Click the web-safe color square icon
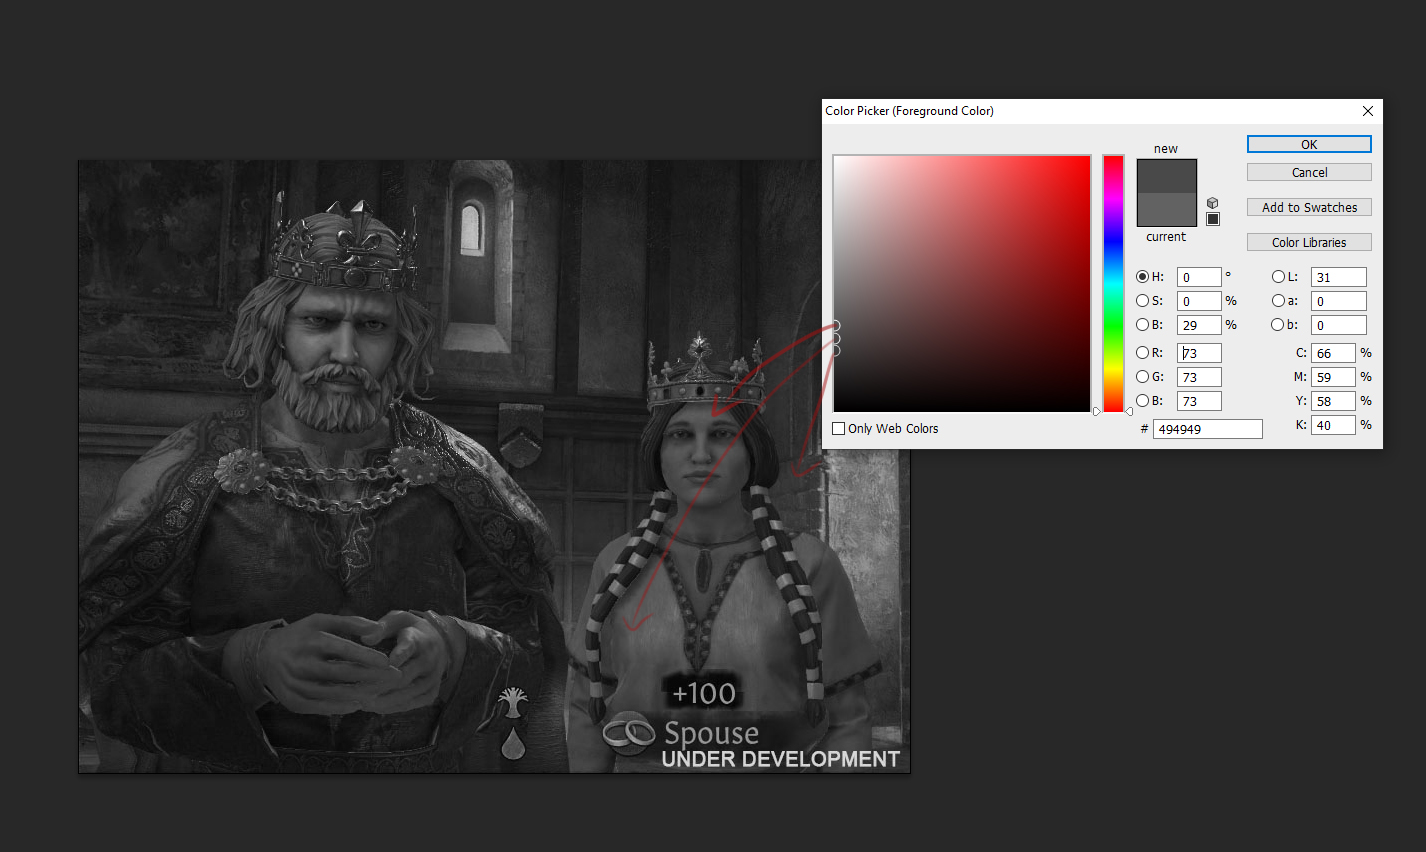 [1213, 219]
